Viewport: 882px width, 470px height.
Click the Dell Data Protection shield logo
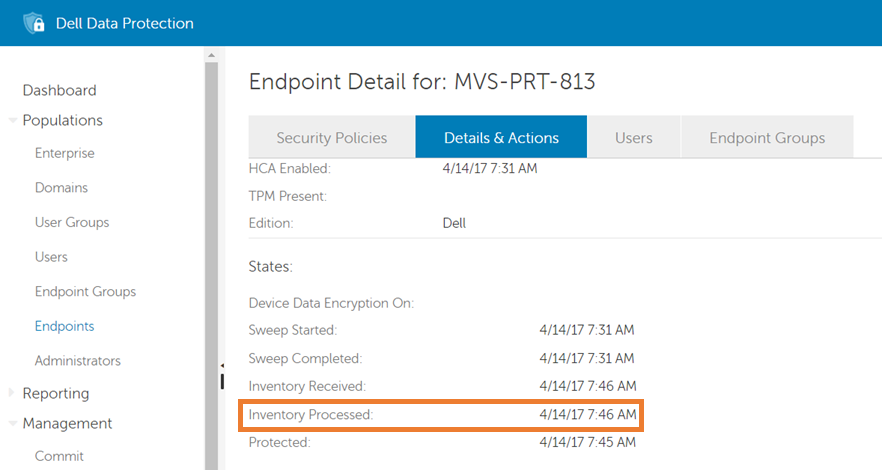point(34,23)
